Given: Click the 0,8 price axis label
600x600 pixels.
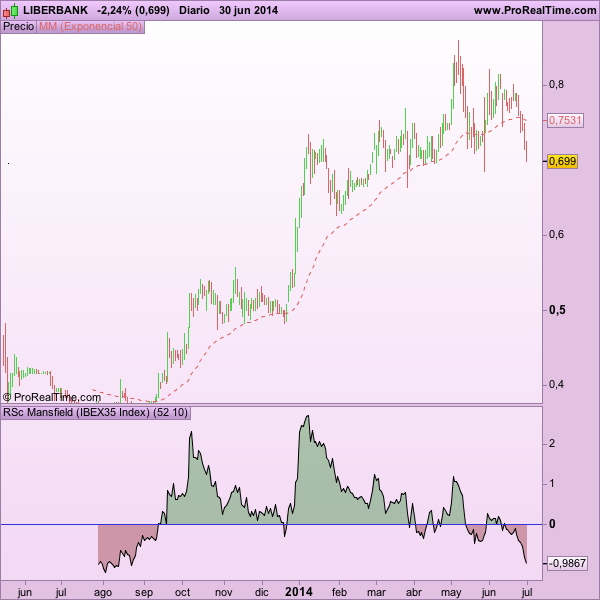Looking at the screenshot, I should point(556,85).
